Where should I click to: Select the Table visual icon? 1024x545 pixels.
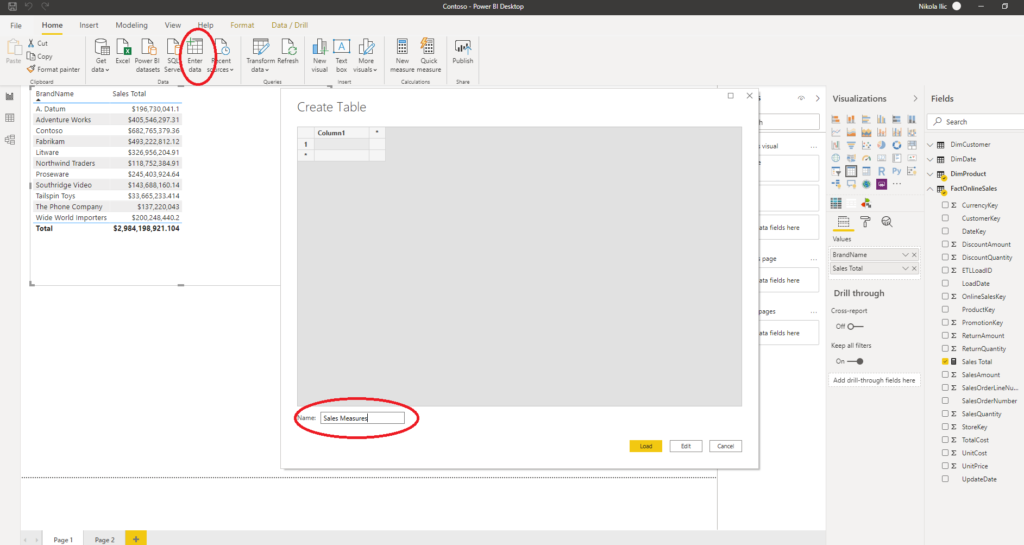pos(851,171)
